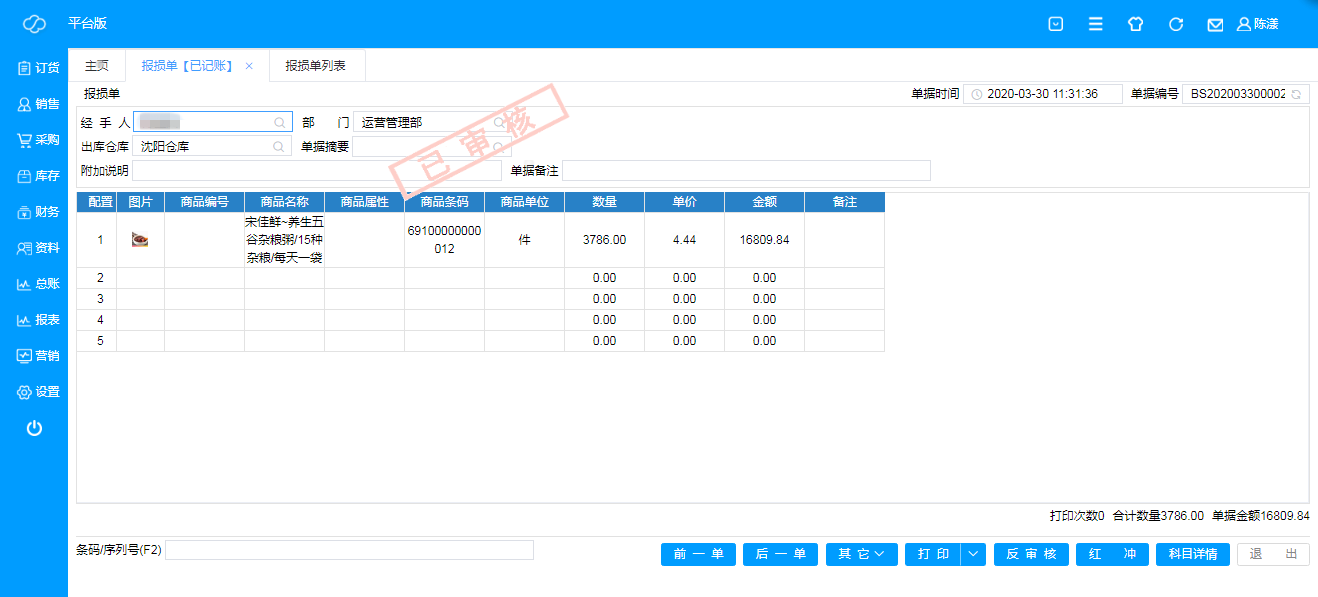Viewport: 1318px width, 597px height.
Task: Click the 前一单 button
Action: [x=699, y=554]
